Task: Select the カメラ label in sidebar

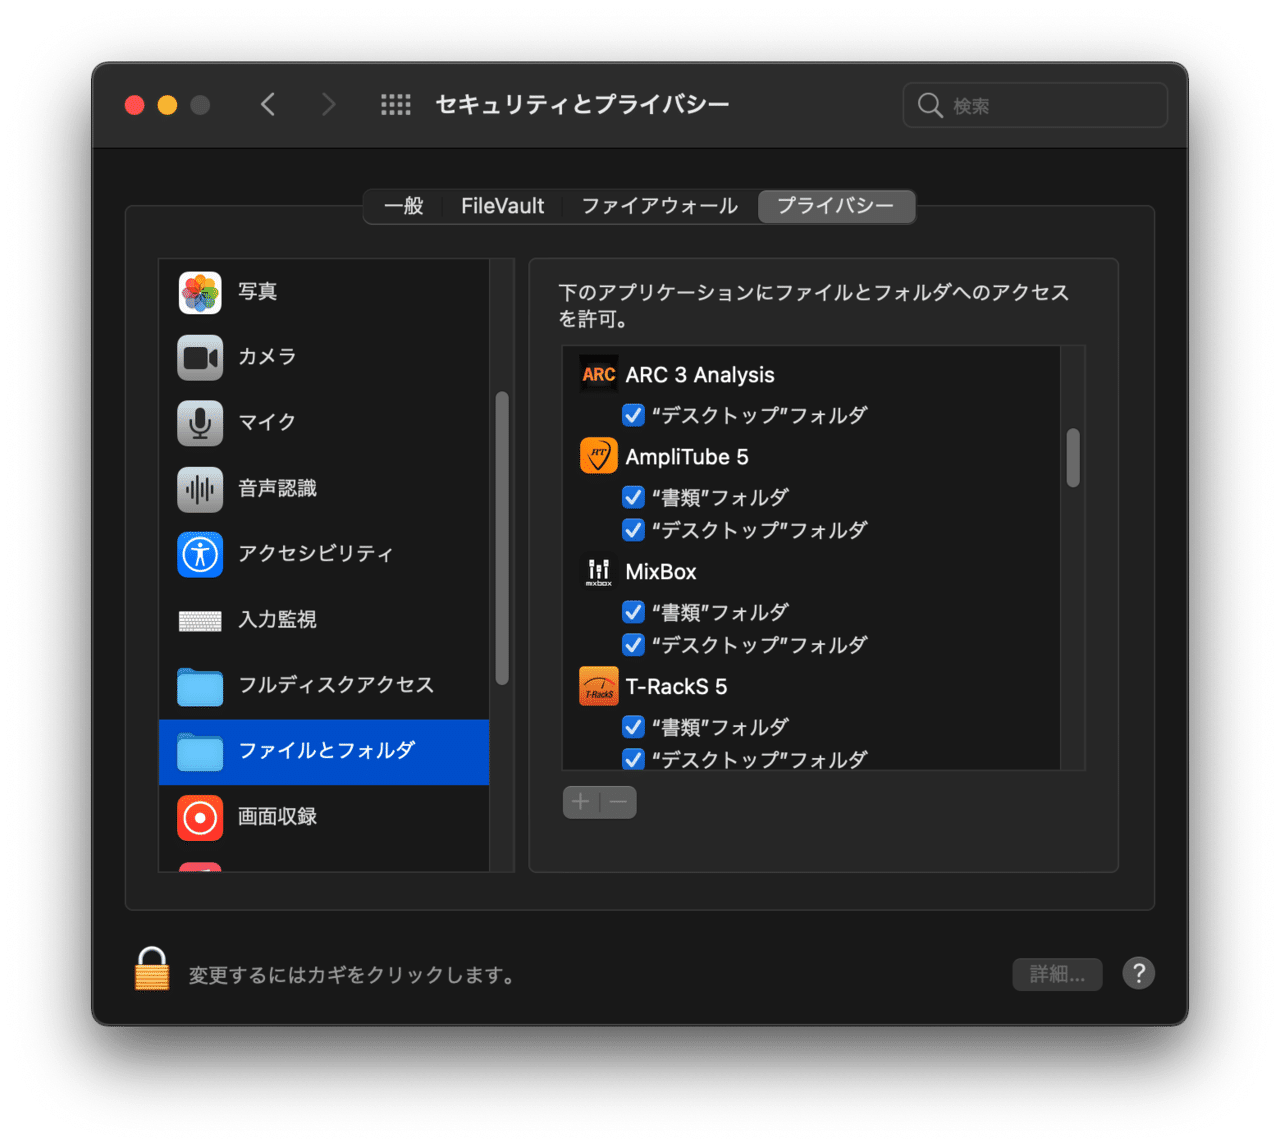Action: click(267, 357)
